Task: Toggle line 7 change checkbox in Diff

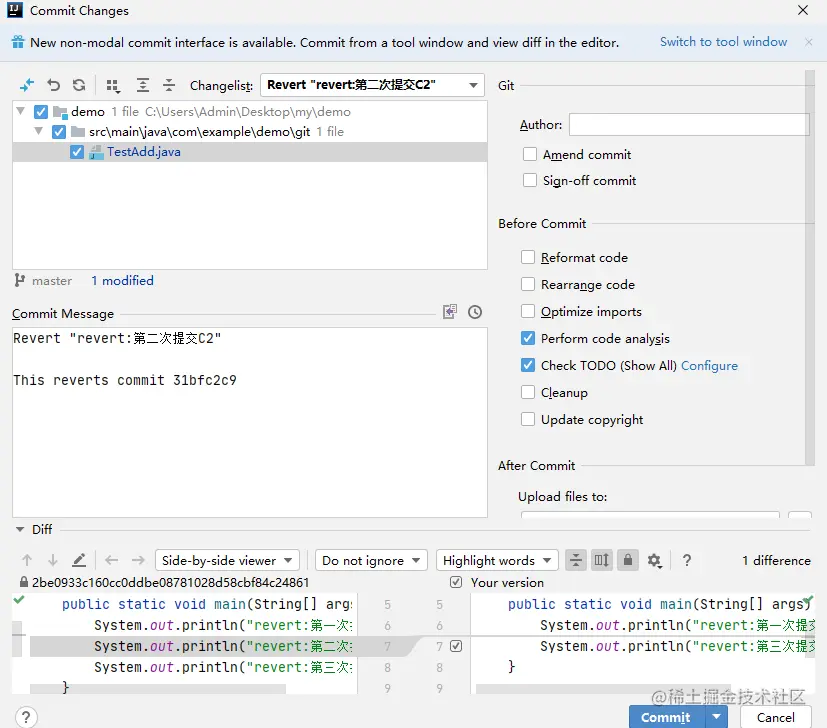Action: point(456,646)
